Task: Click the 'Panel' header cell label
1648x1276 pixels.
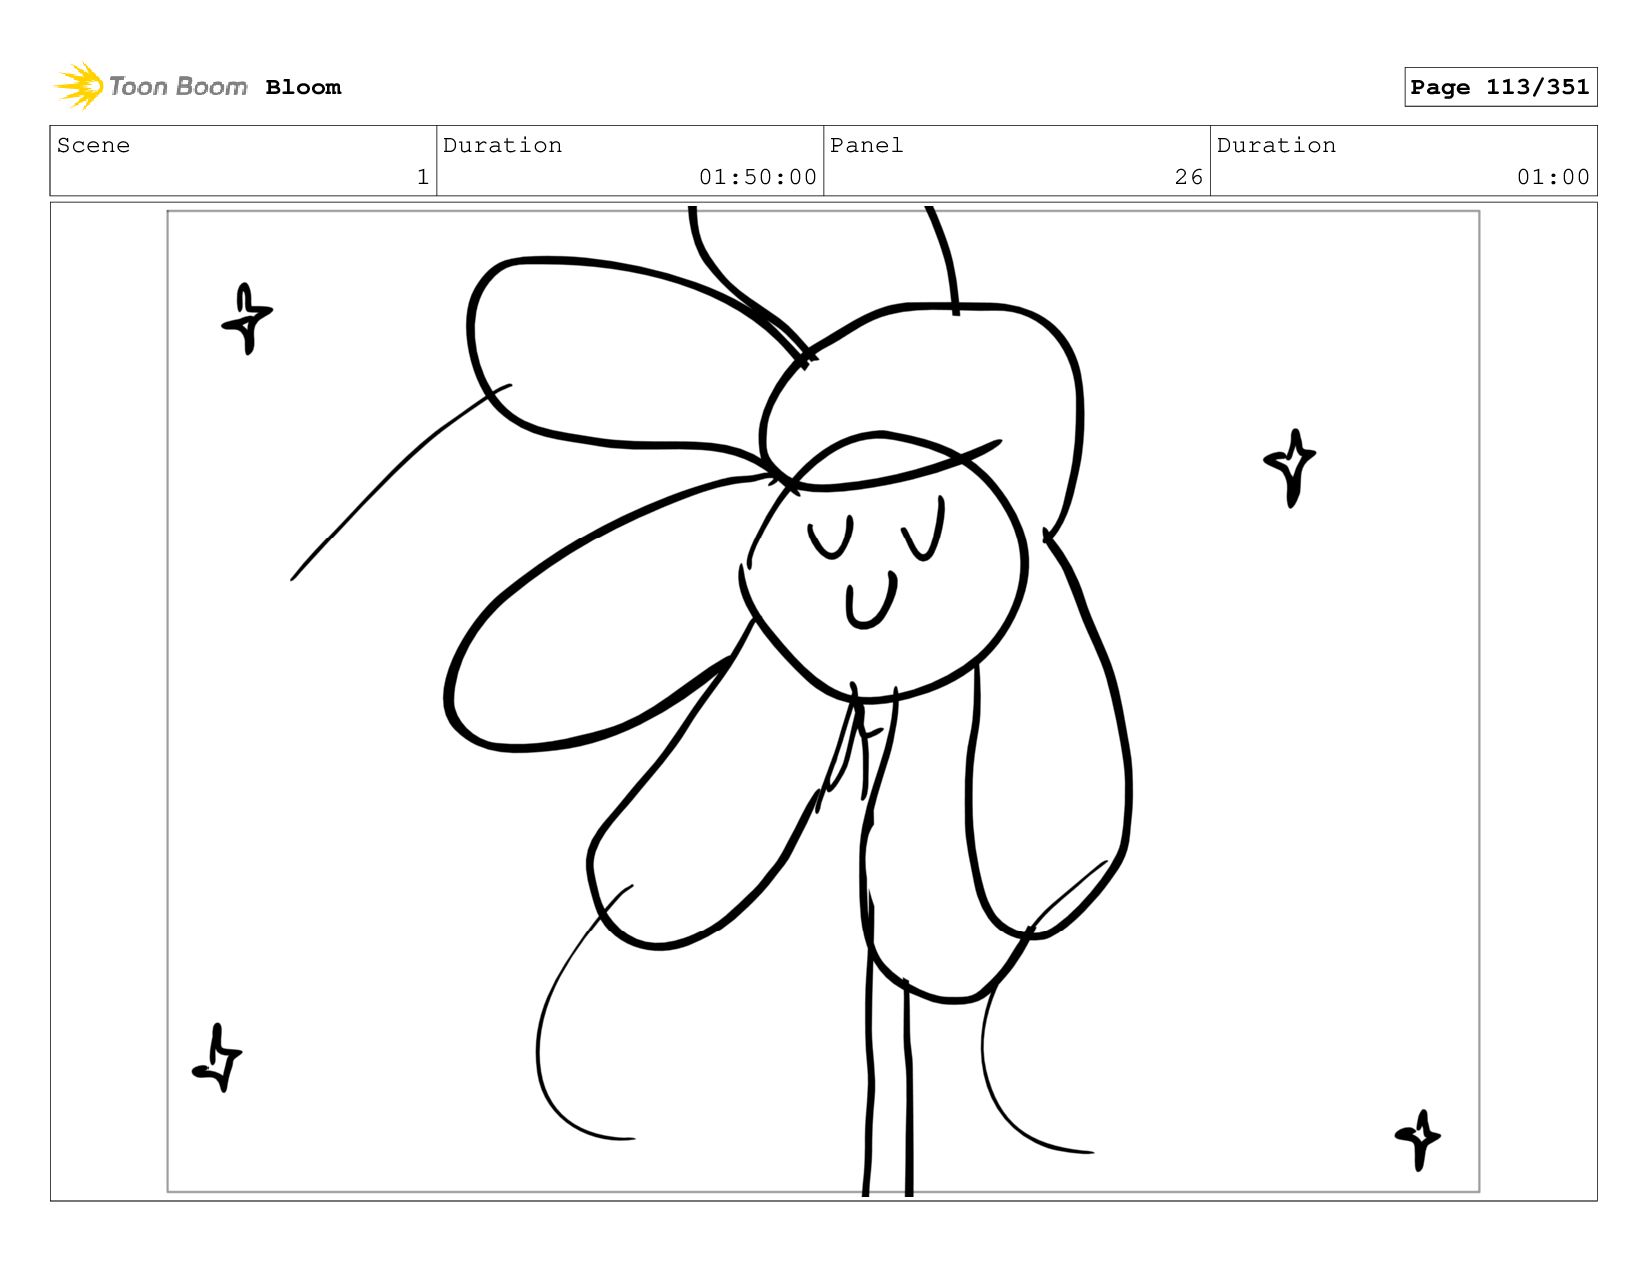Action: (x=866, y=145)
